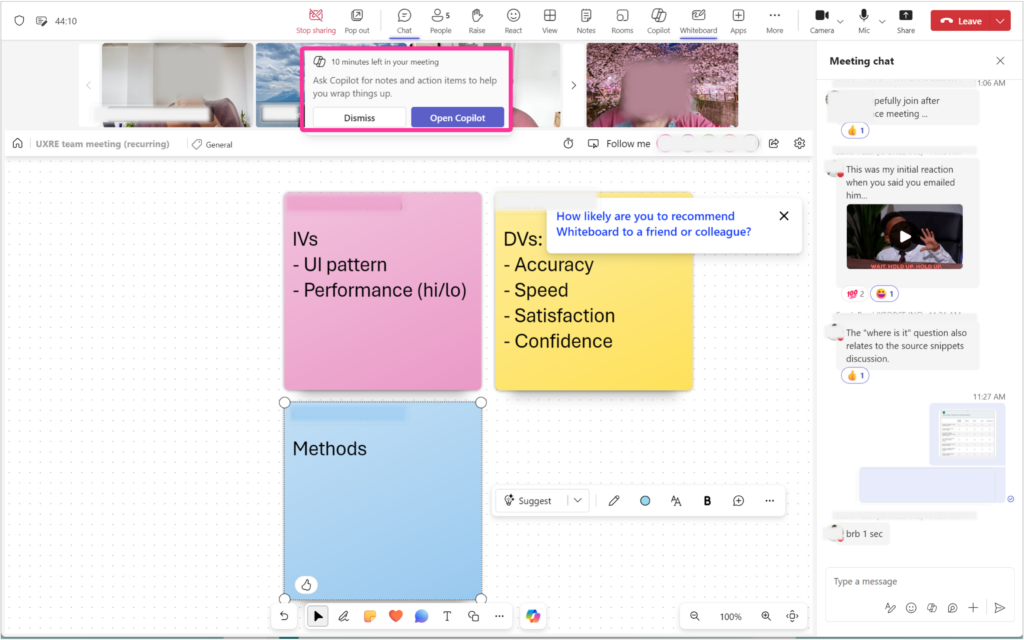The image size is (1024, 640).
Task: Click the Open Copilot button
Action: 457,118
